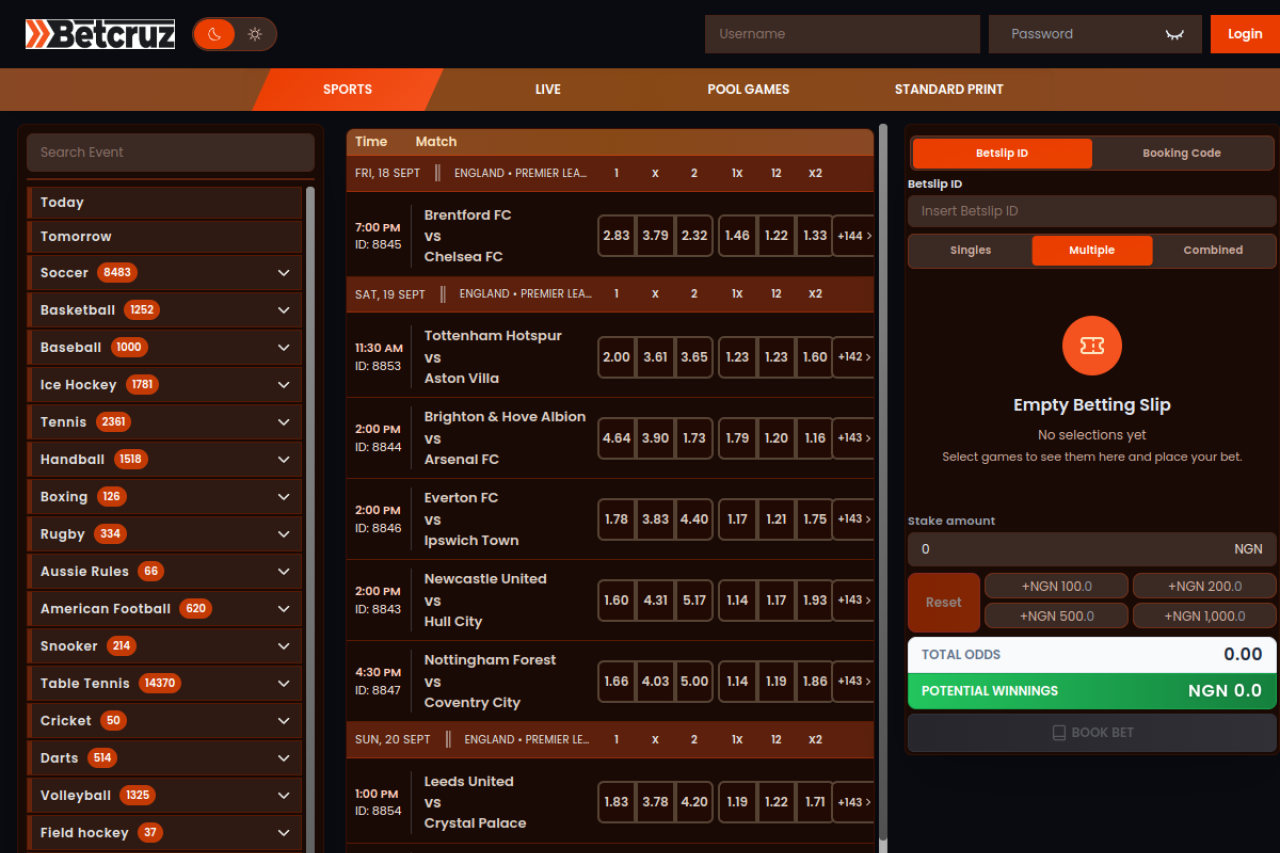Expand the Soccer category chevron

284,273
